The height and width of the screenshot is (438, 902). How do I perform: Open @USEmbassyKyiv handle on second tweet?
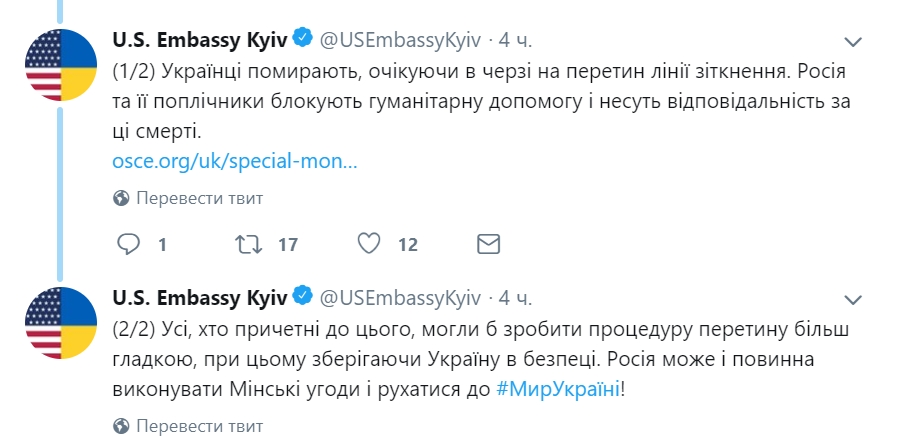(400, 298)
